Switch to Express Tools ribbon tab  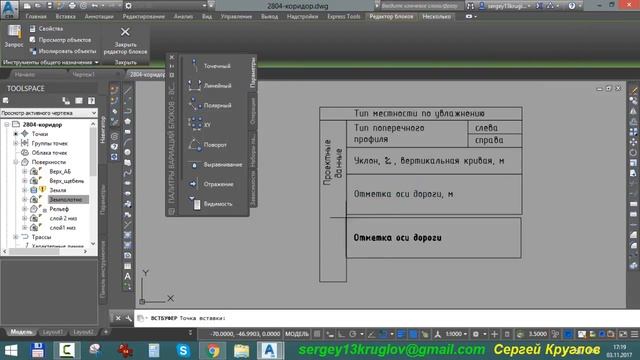[344, 16]
